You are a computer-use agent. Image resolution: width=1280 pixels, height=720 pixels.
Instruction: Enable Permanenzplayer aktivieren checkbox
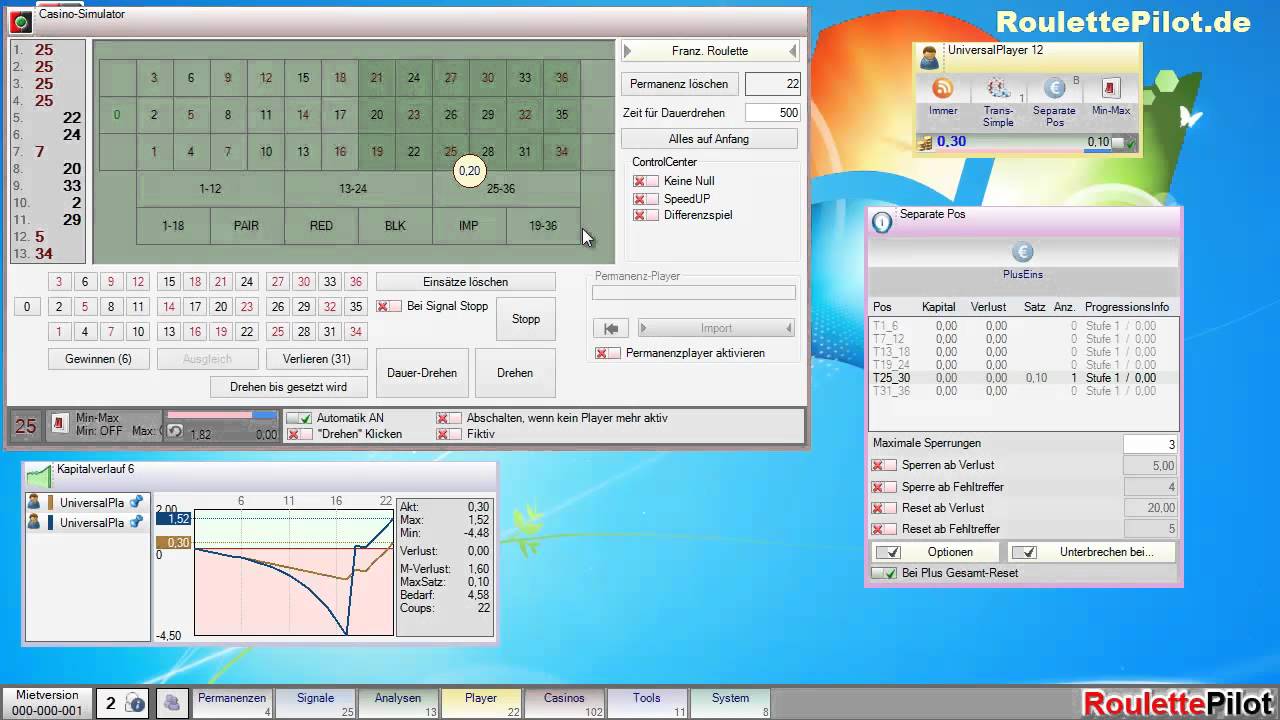point(608,353)
